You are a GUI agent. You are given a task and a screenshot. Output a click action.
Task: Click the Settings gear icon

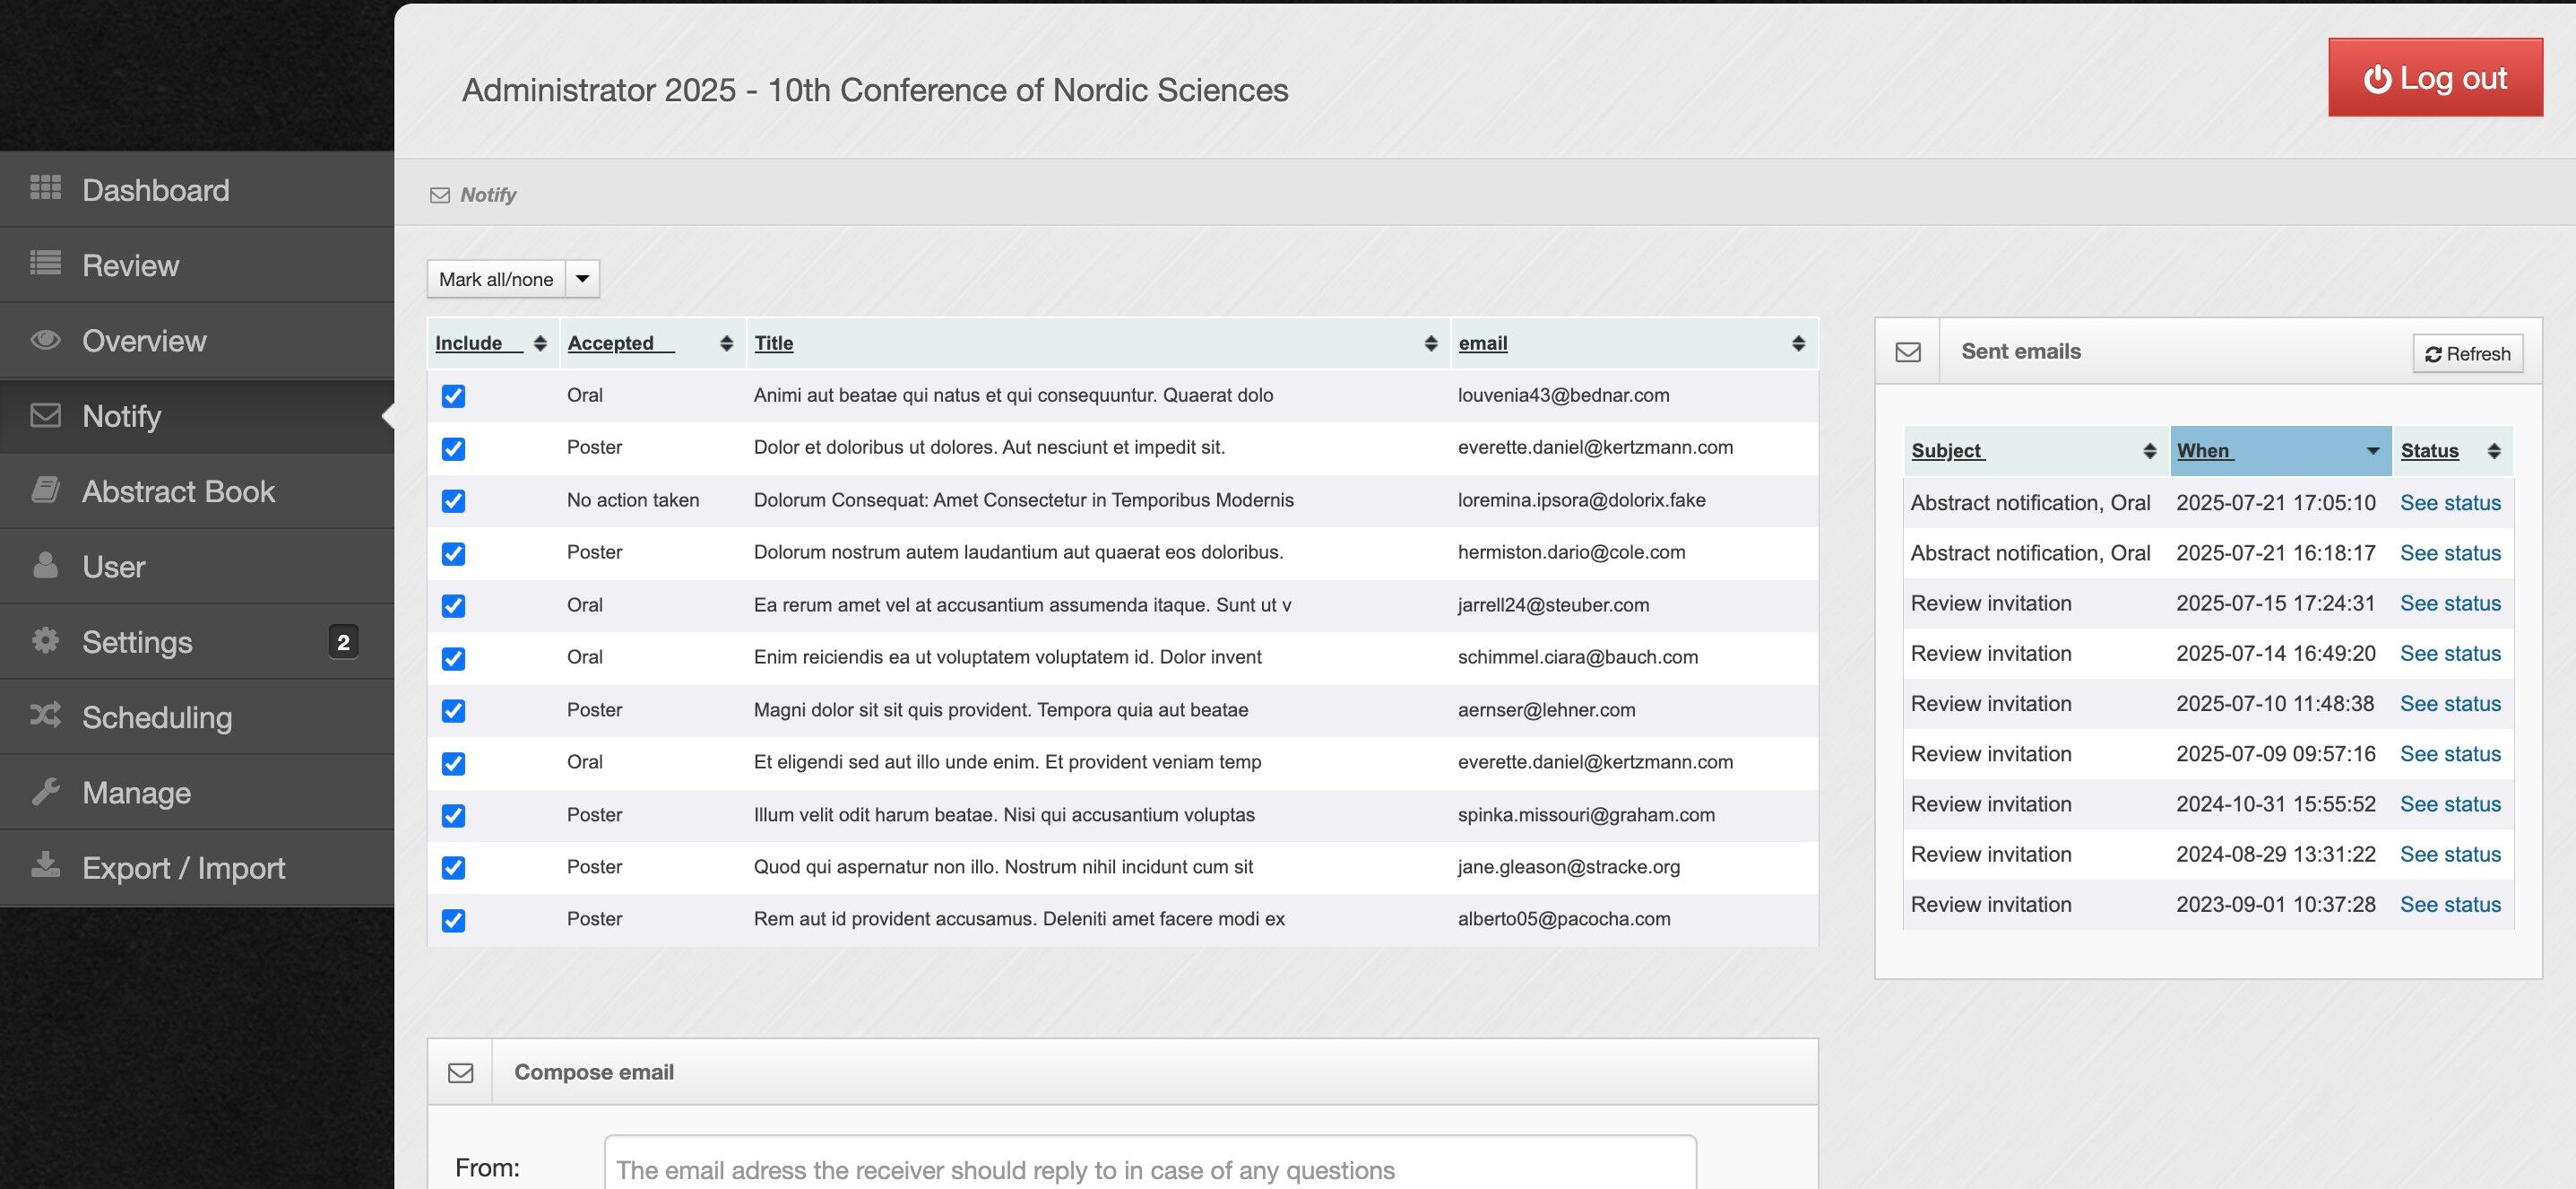tap(45, 640)
